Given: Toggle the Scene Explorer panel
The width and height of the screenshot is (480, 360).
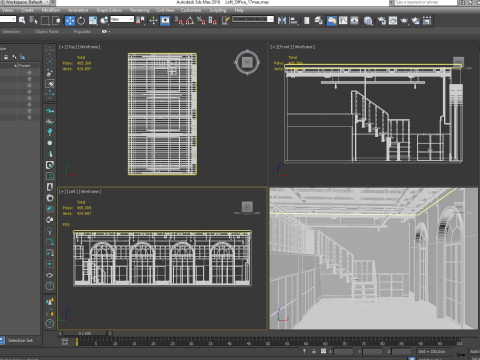Looking at the screenshot, I should pyautogui.click(x=306, y=21).
